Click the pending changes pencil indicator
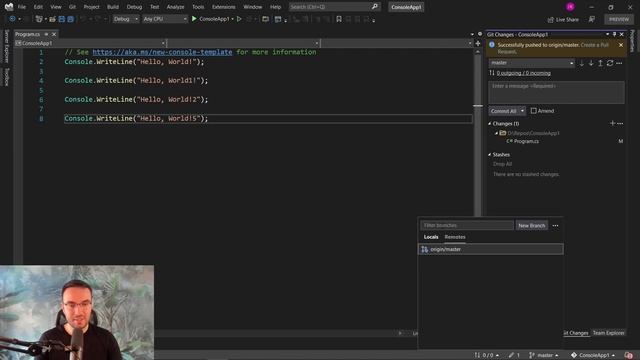Image resolution: width=640 pixels, height=360 pixels. click(x=514, y=355)
